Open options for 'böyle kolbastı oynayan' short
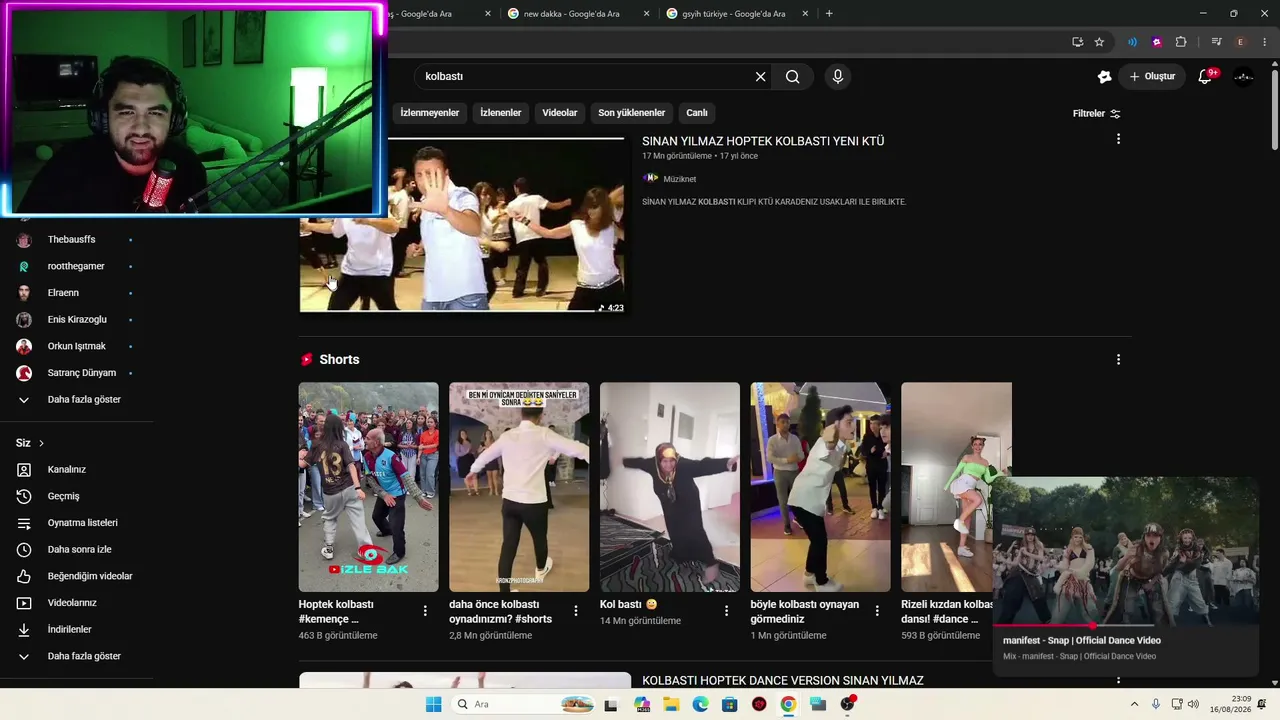This screenshot has width=1280, height=720. (x=877, y=611)
